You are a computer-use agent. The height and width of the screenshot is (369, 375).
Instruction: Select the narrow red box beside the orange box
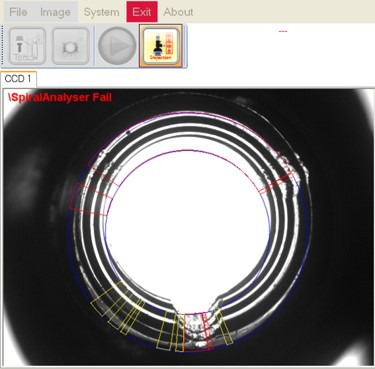click(x=208, y=331)
